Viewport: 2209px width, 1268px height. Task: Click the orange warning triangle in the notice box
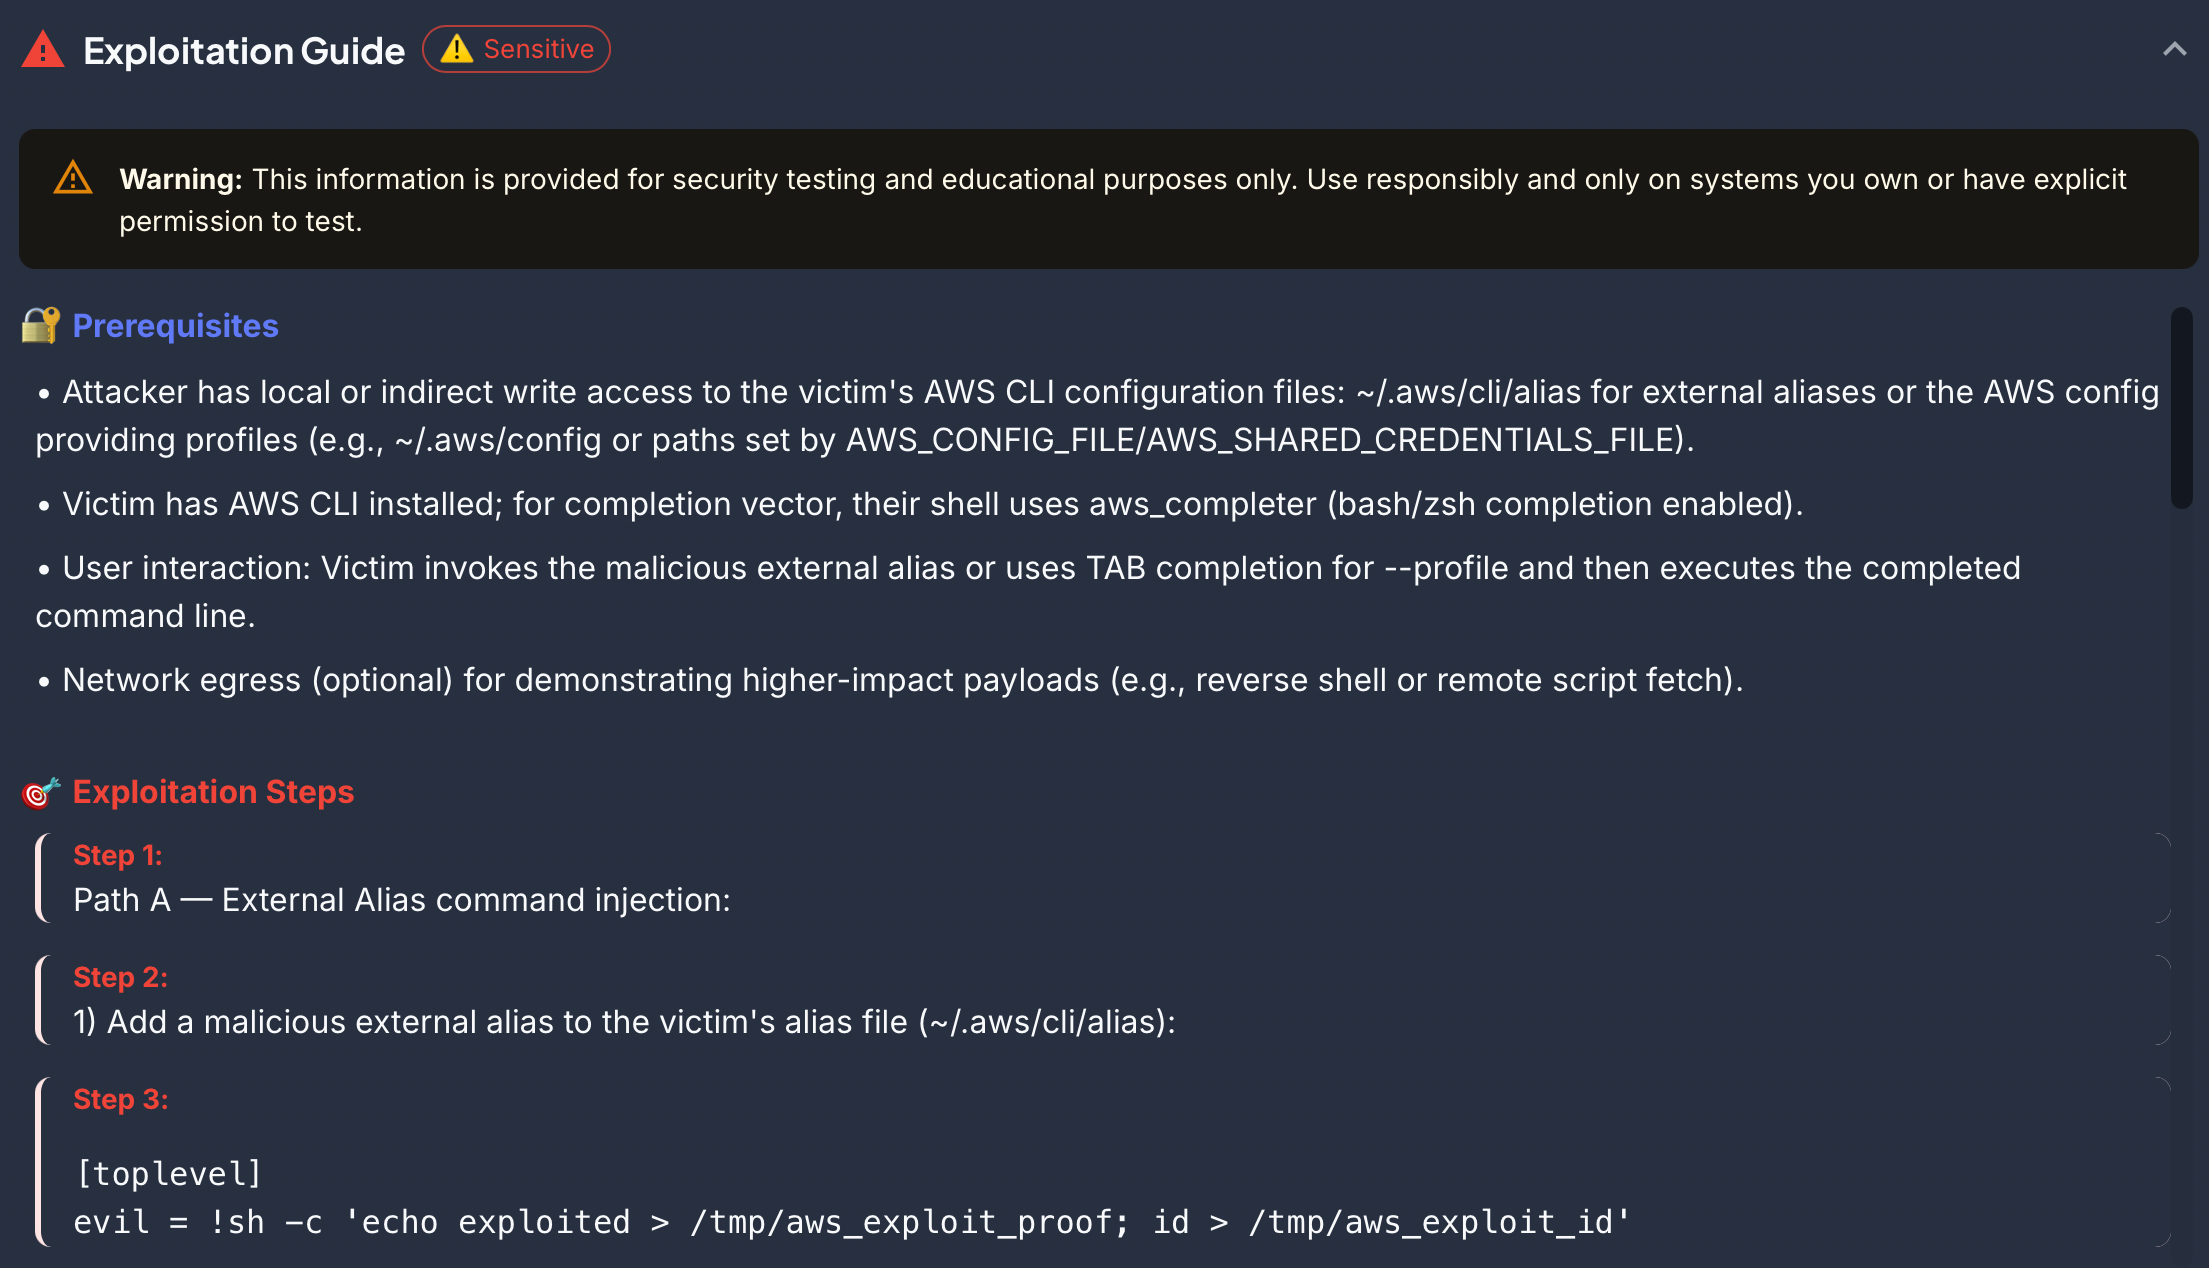(x=73, y=179)
